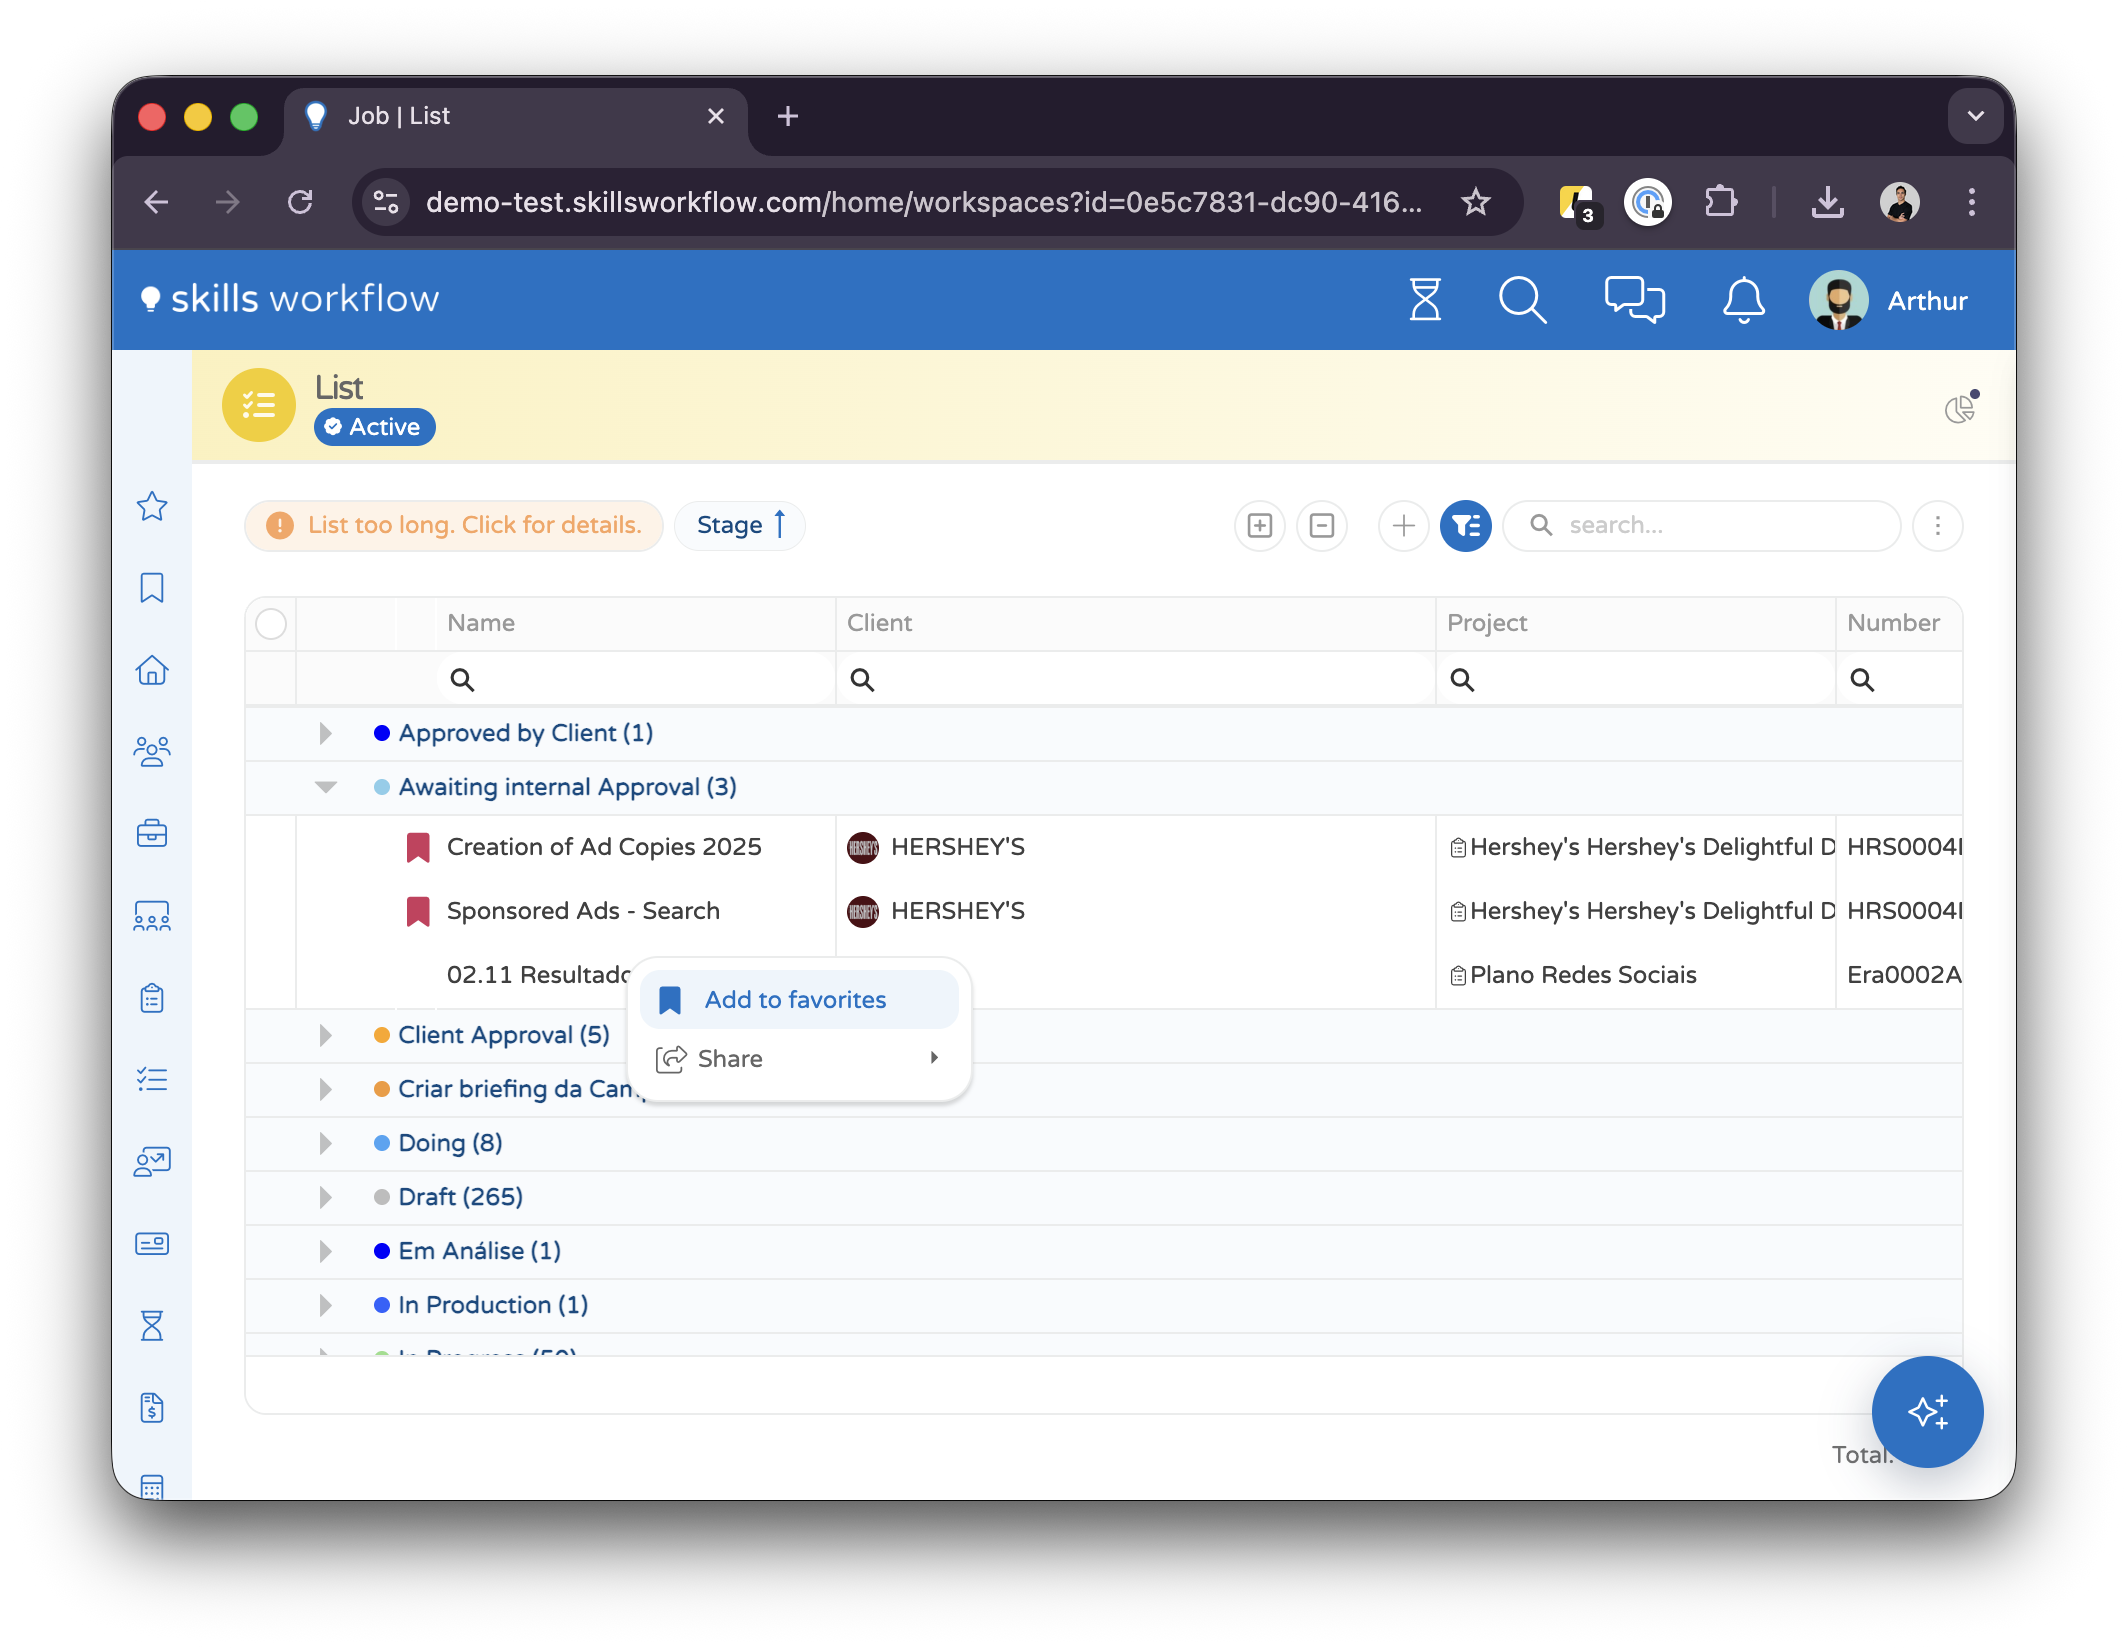The width and height of the screenshot is (2128, 1648).
Task: Click the List too long warning
Action: [454, 525]
